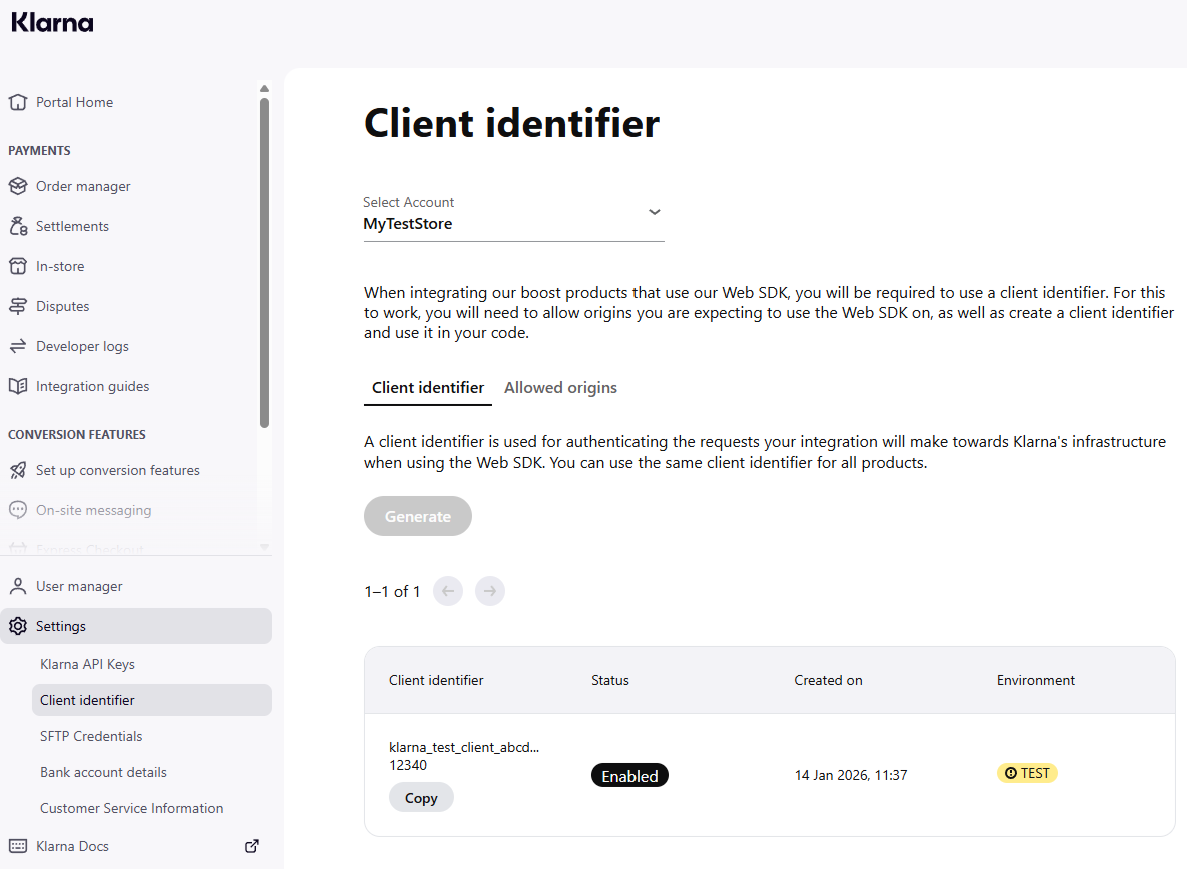Viewport: 1187px width, 869px height.
Task: Click the Developer logs arrows icon
Action: 18,347
